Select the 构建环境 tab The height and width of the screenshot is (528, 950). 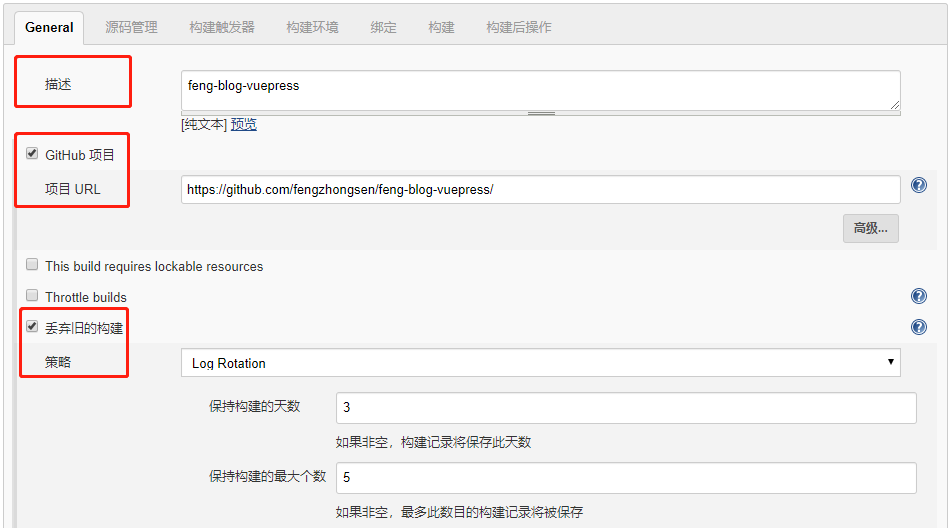(312, 27)
